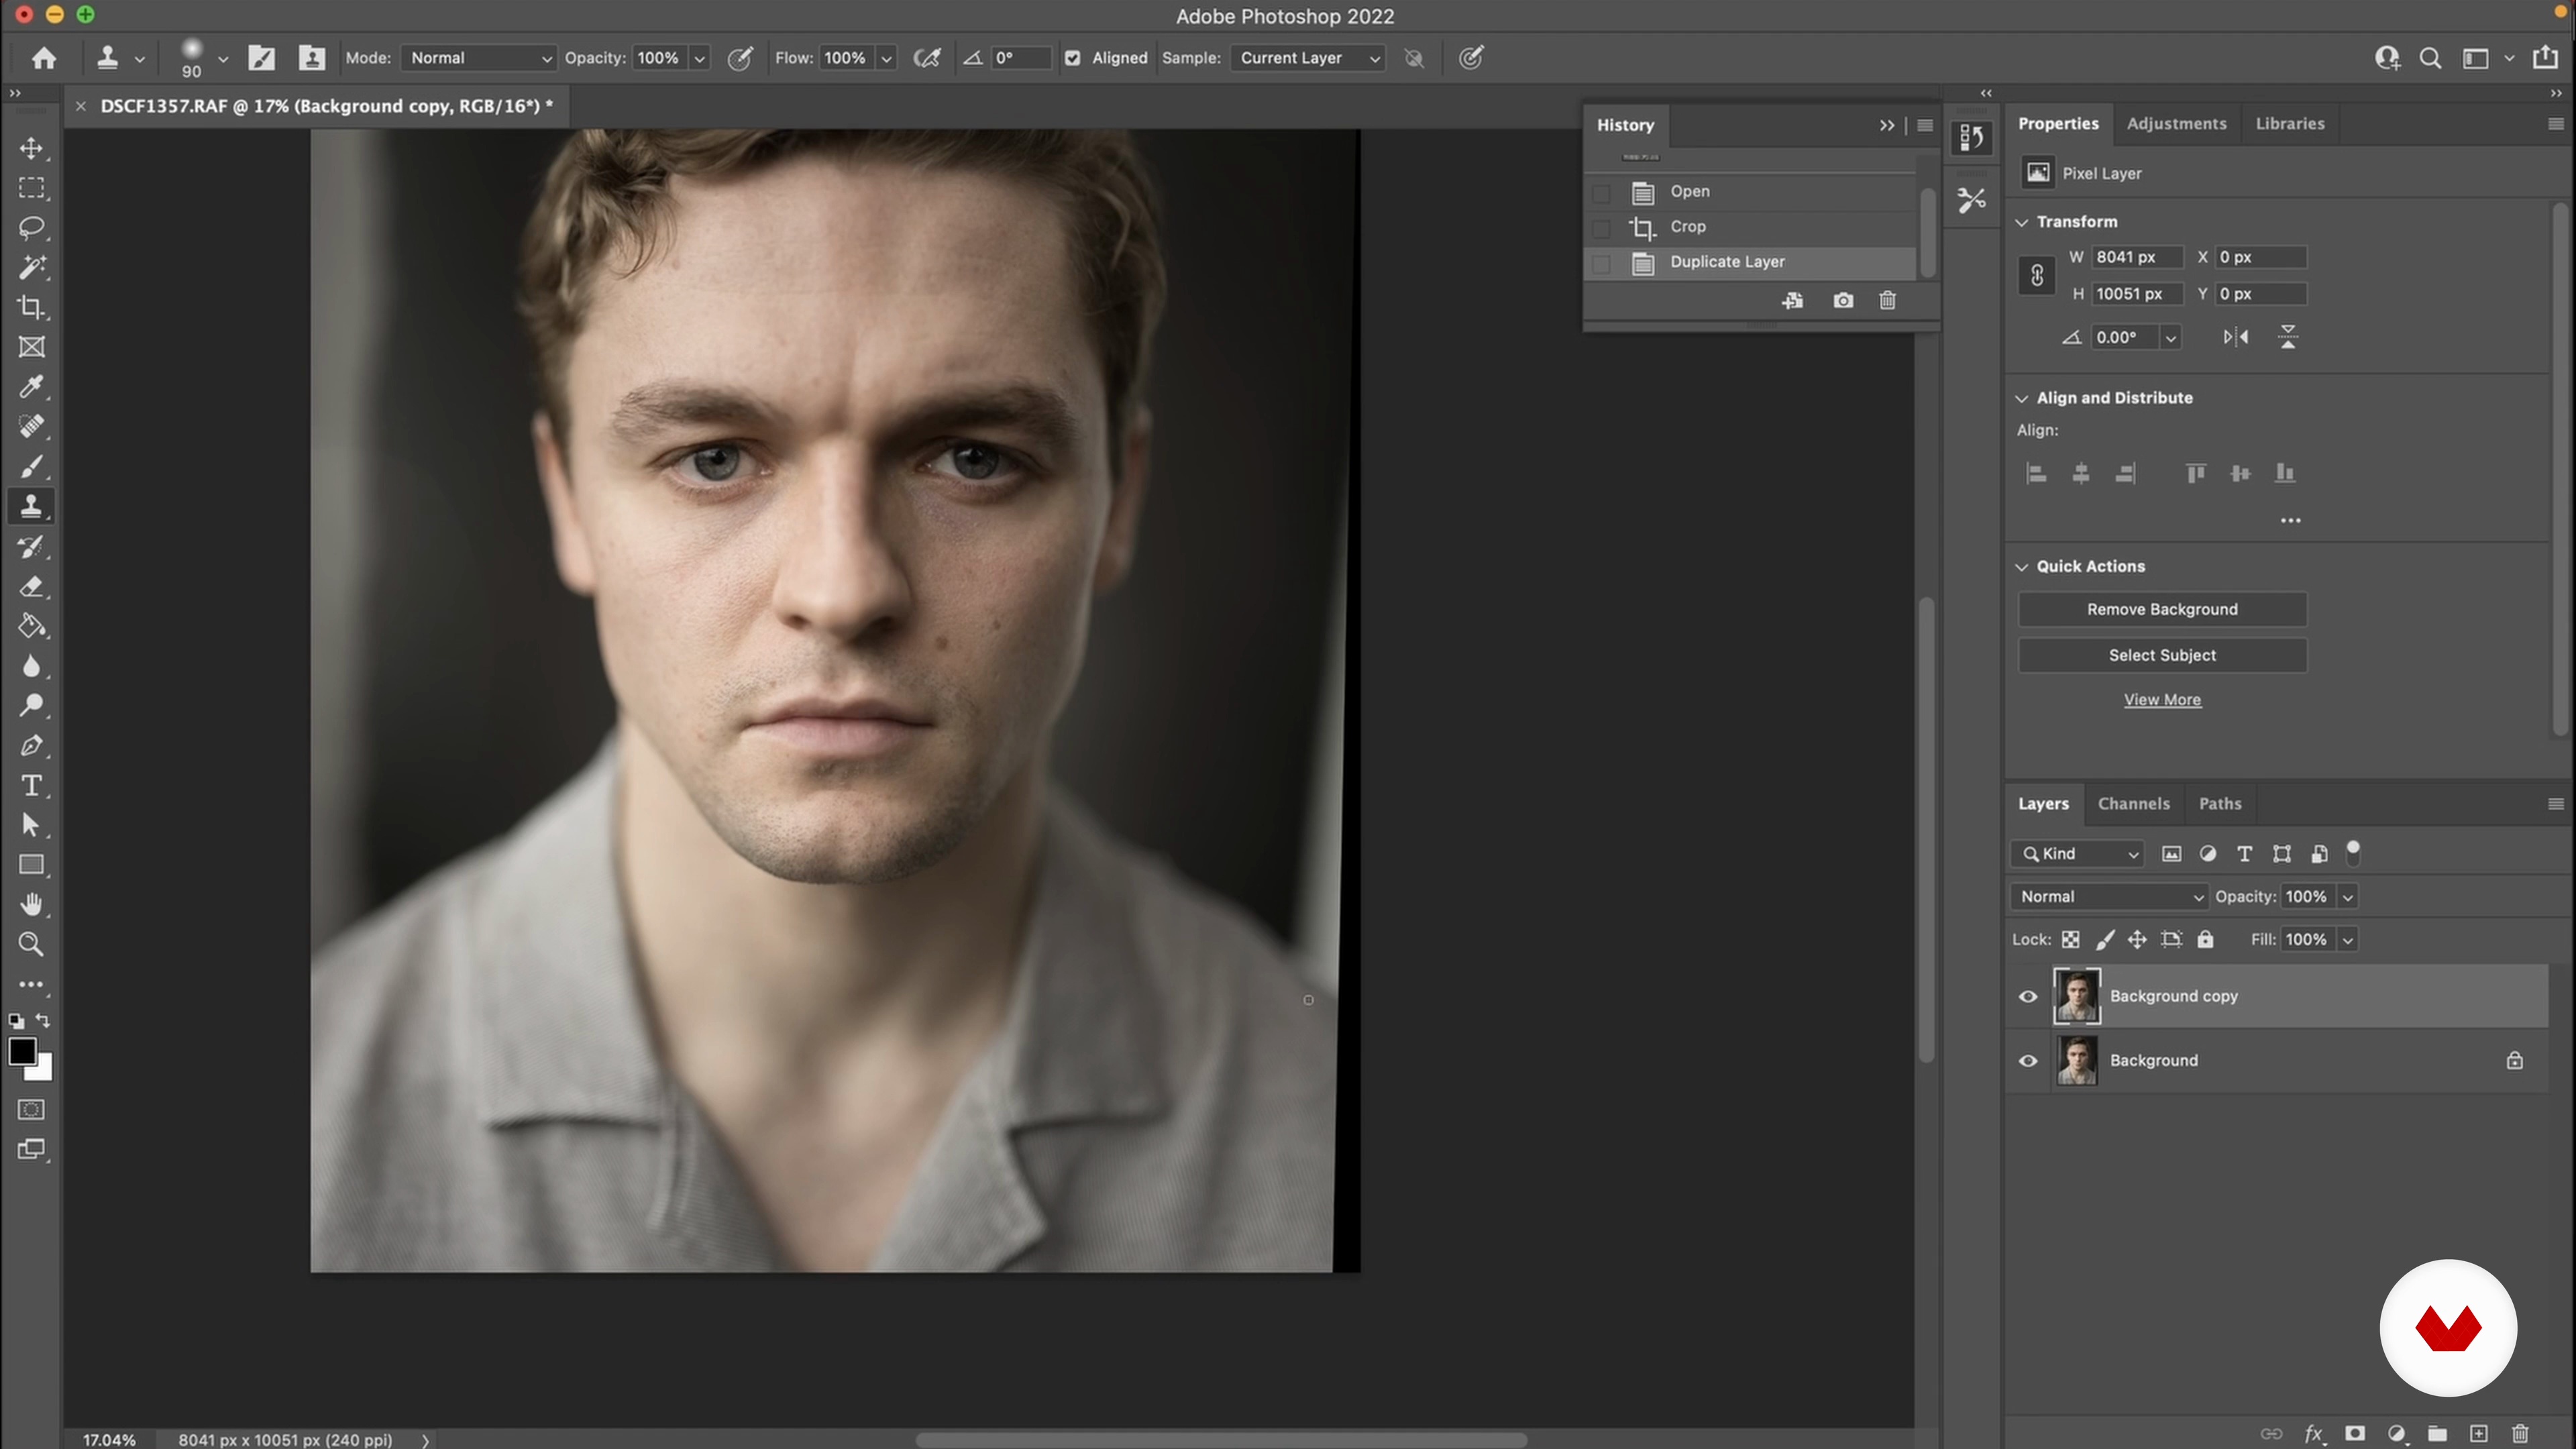Select the DSCF1357.RAF document tab
This screenshot has height=1449, width=2576.
tap(326, 106)
